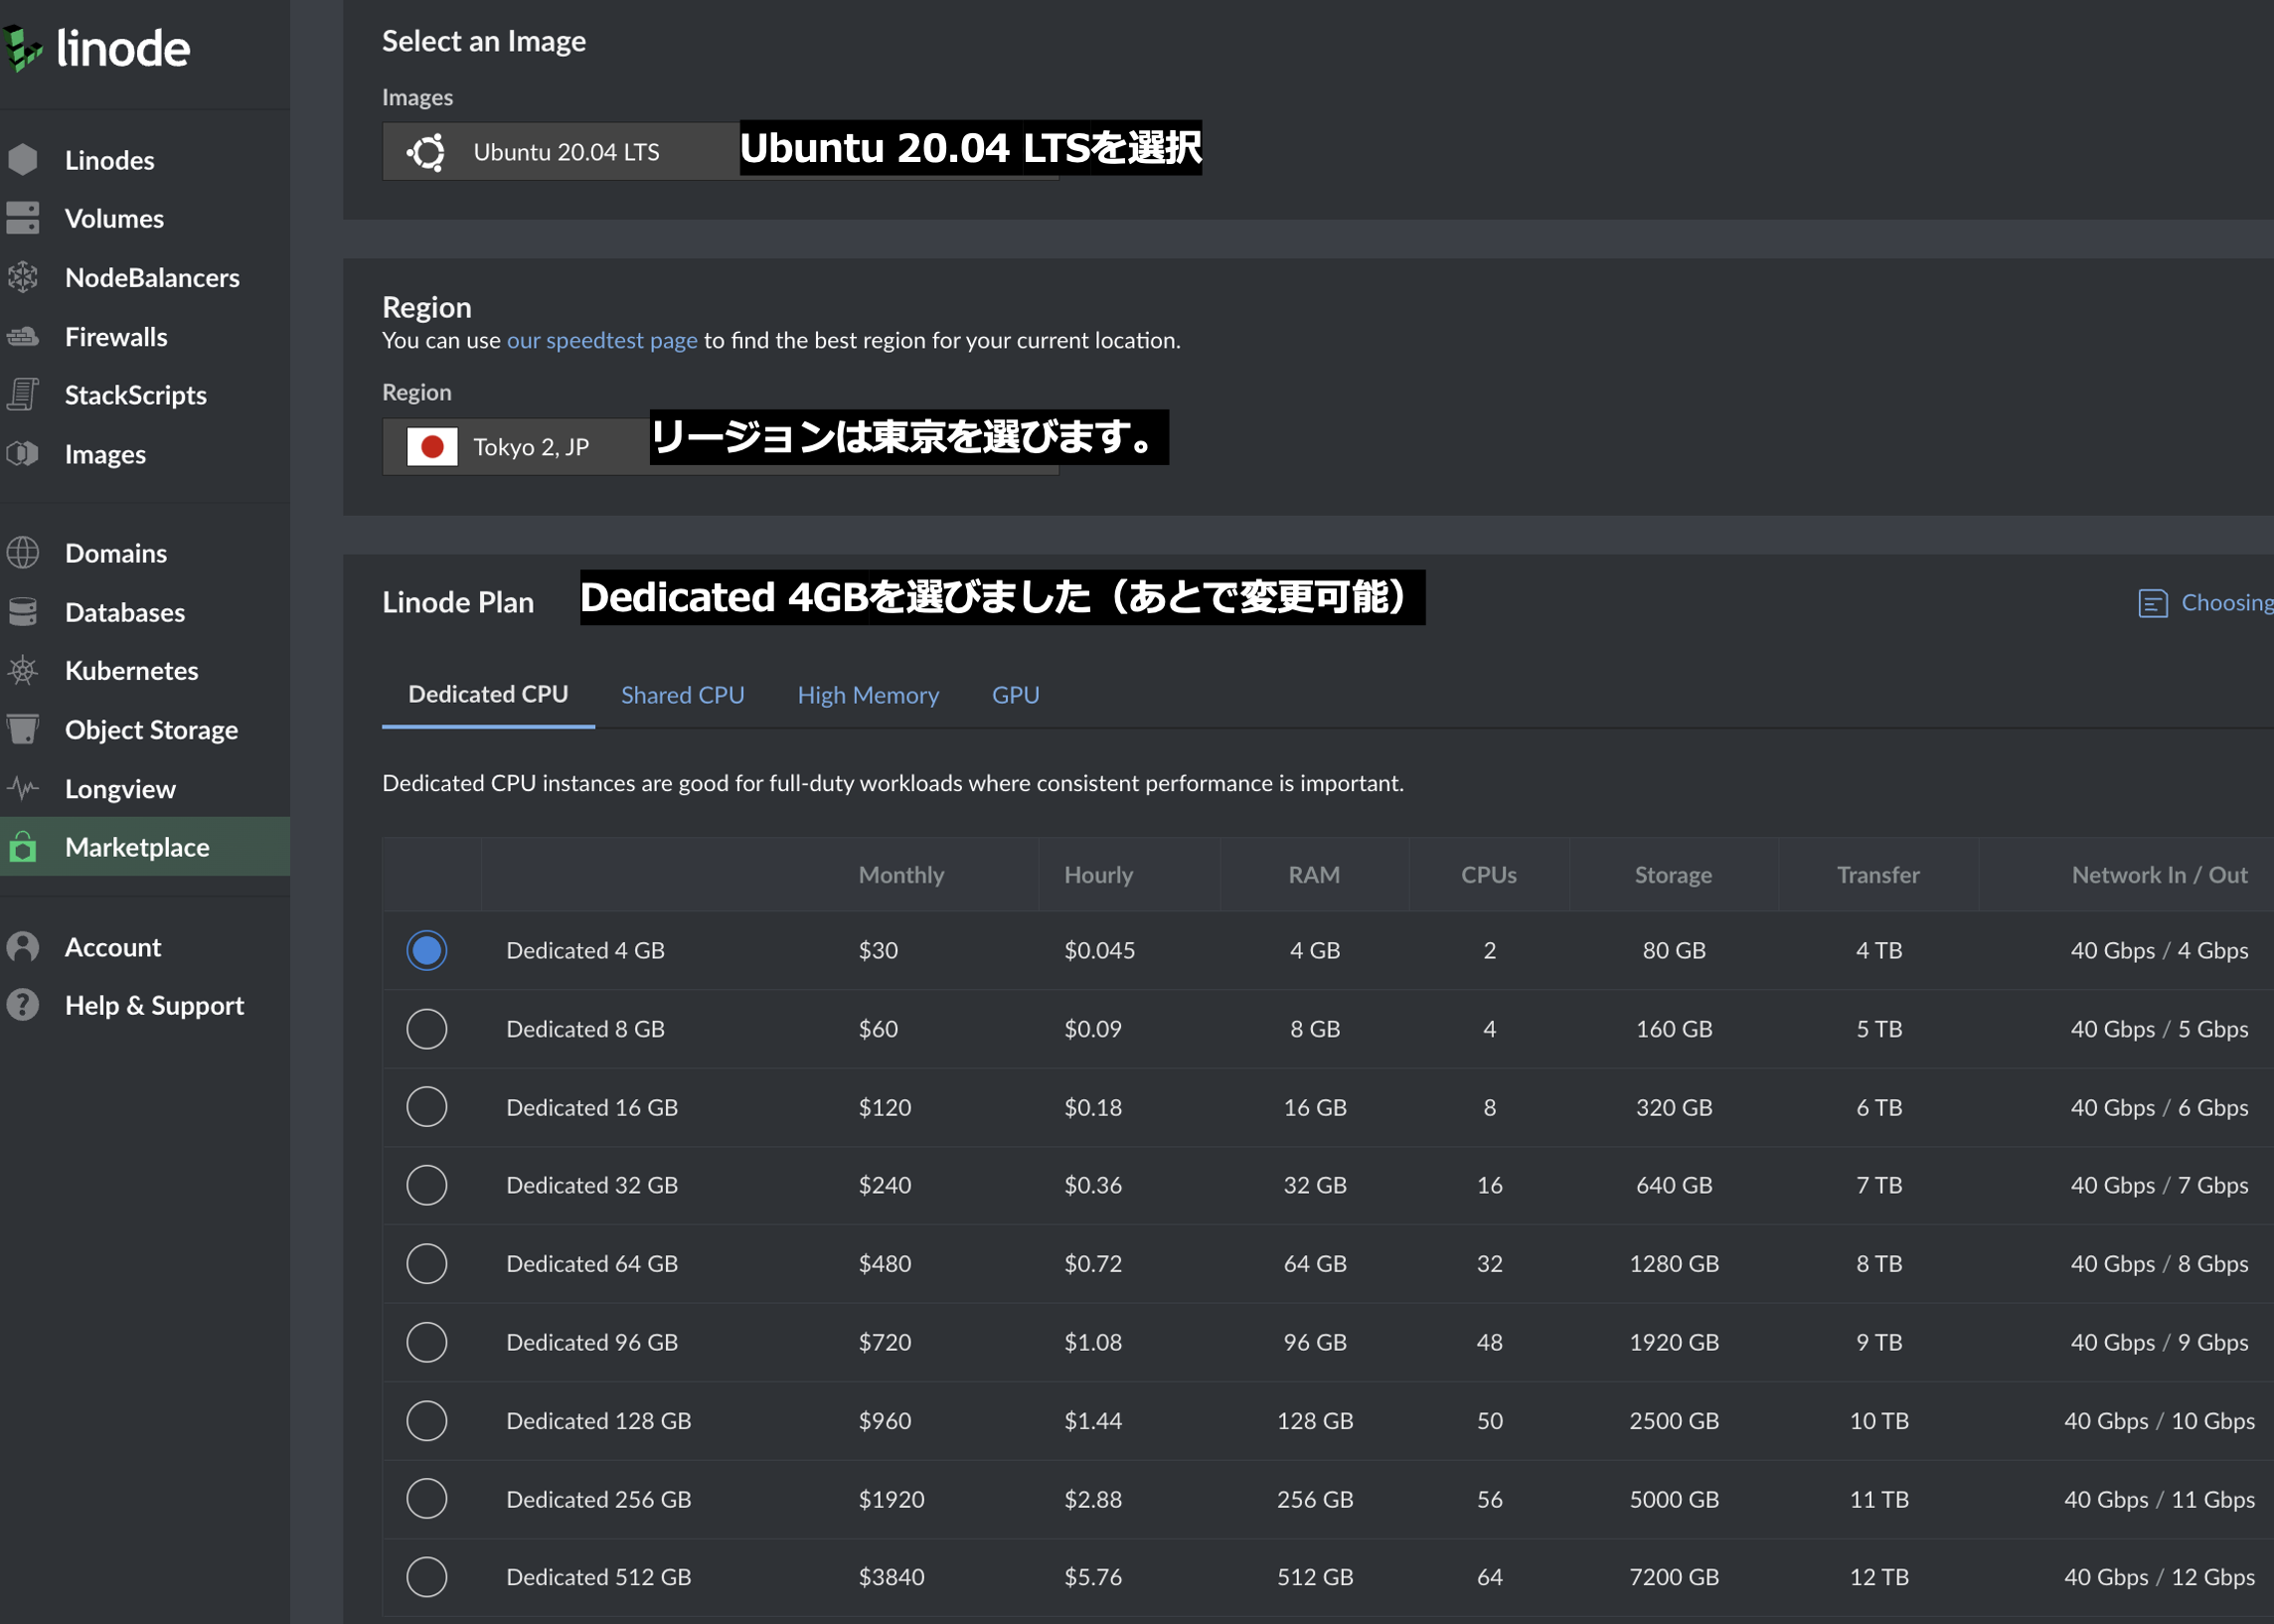Click the Longview pulse icon
The width and height of the screenshot is (2274, 1624).
22,788
